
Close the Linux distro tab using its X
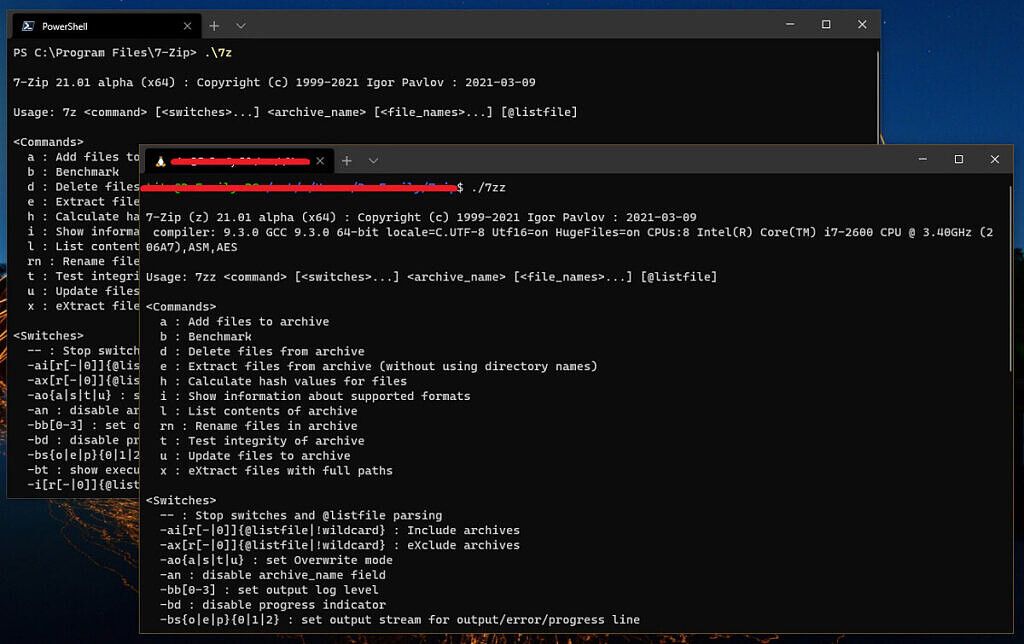320,160
